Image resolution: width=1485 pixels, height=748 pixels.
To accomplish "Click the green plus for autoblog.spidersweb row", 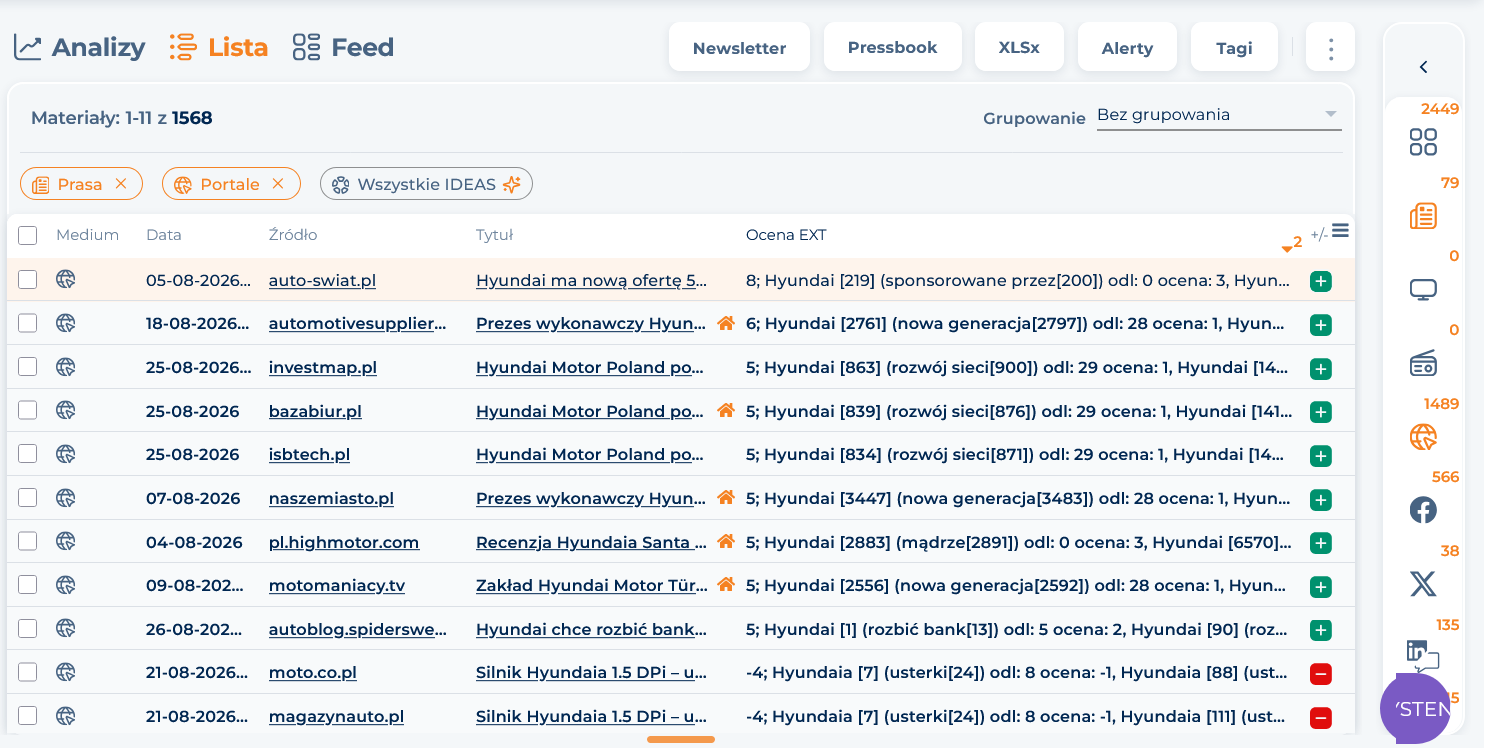I will pos(1320,631).
